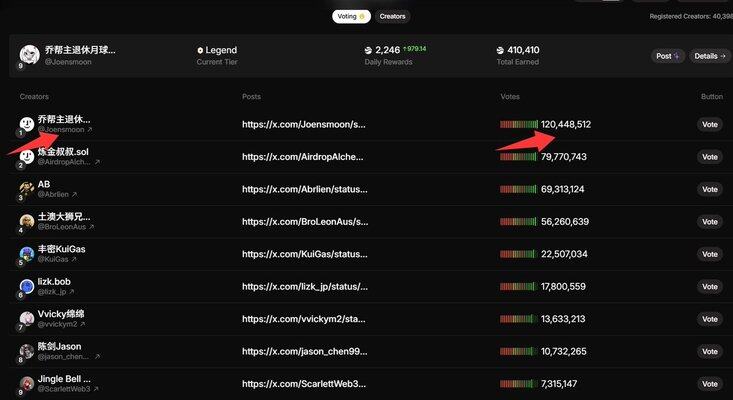Switch to the Voting tab
733x400 pixels.
click(351, 16)
